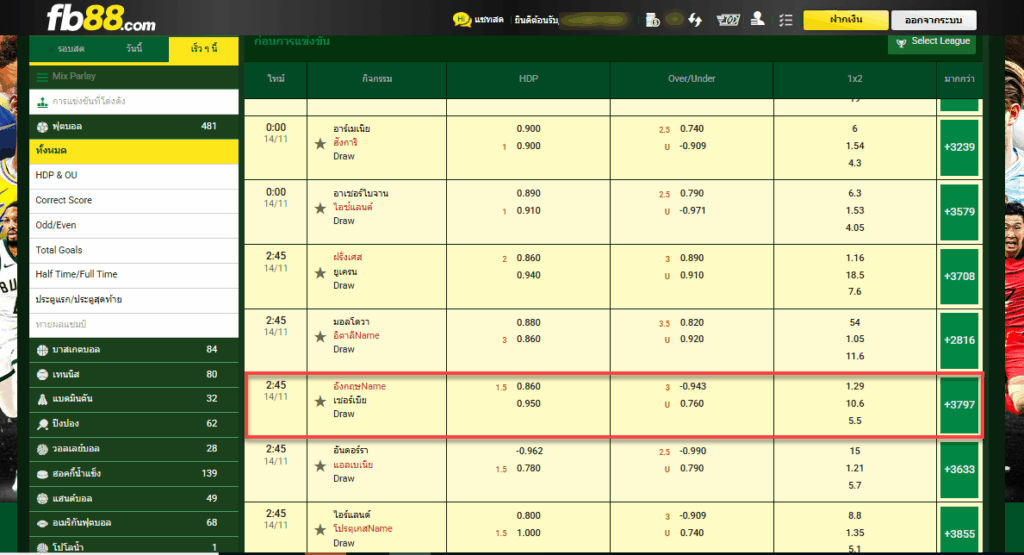The width and height of the screenshot is (1024, 555).
Task: Open the Mix Parlay section
Action: pos(134,77)
